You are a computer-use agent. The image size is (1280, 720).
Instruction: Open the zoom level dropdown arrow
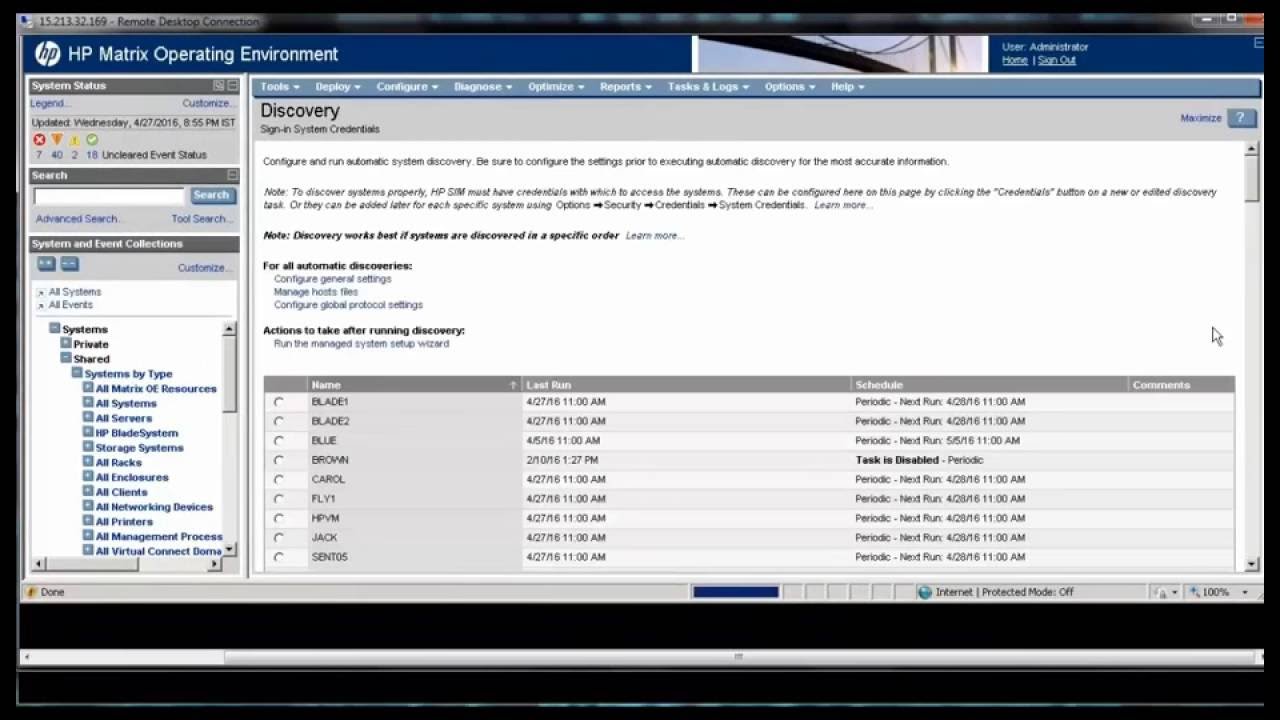(x=1245, y=592)
